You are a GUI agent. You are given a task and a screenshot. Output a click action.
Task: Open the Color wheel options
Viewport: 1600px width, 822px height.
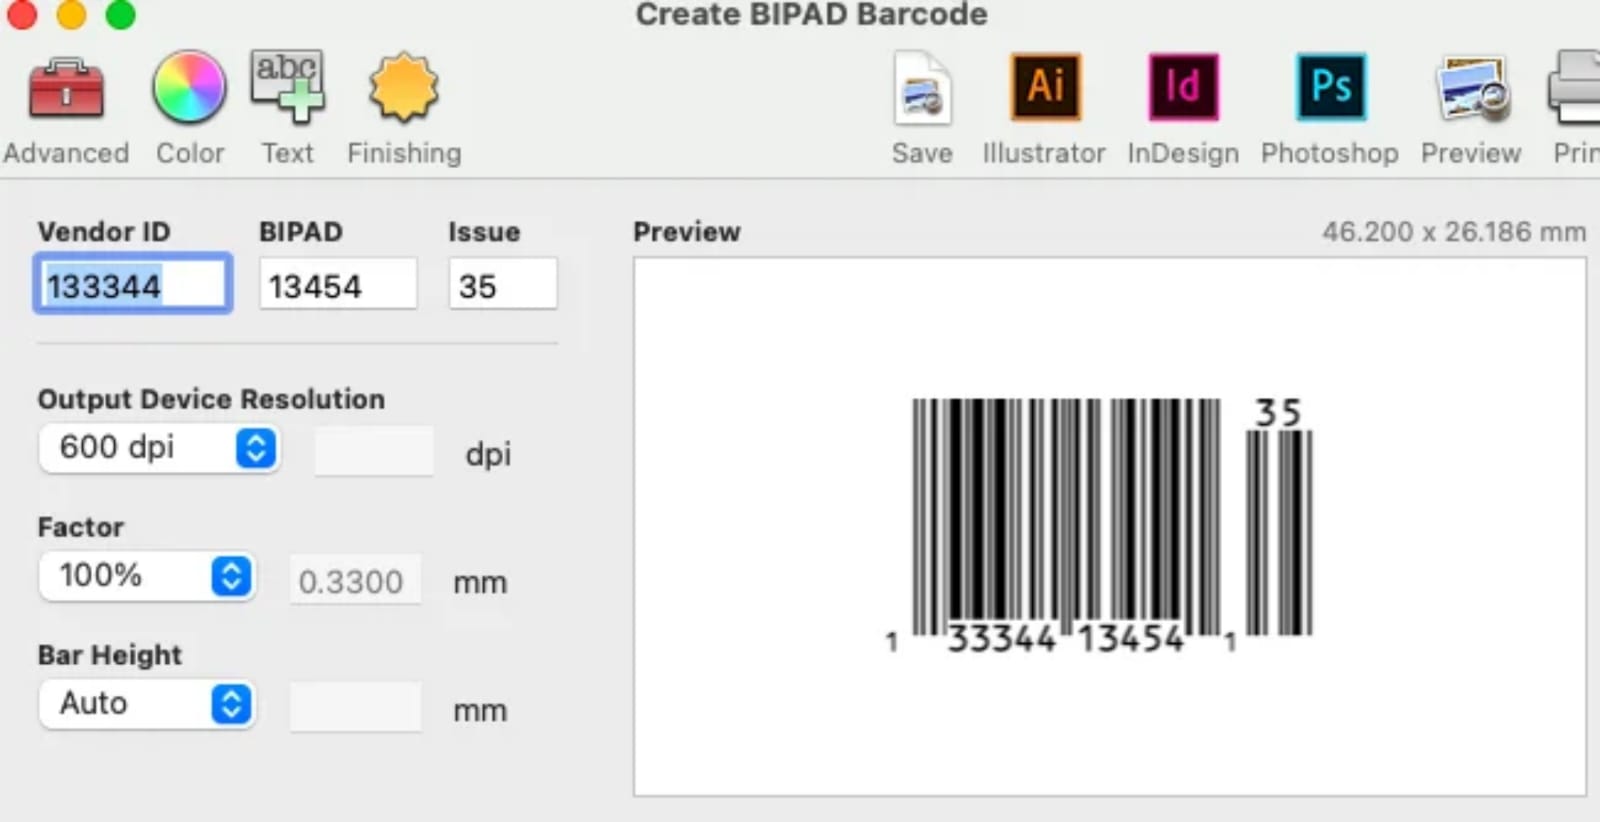point(189,88)
